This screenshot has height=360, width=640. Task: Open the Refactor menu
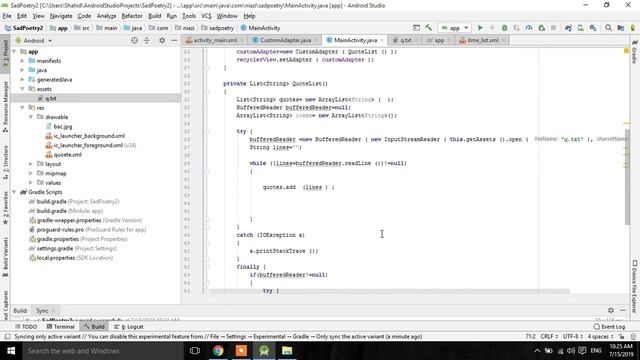(132, 16)
